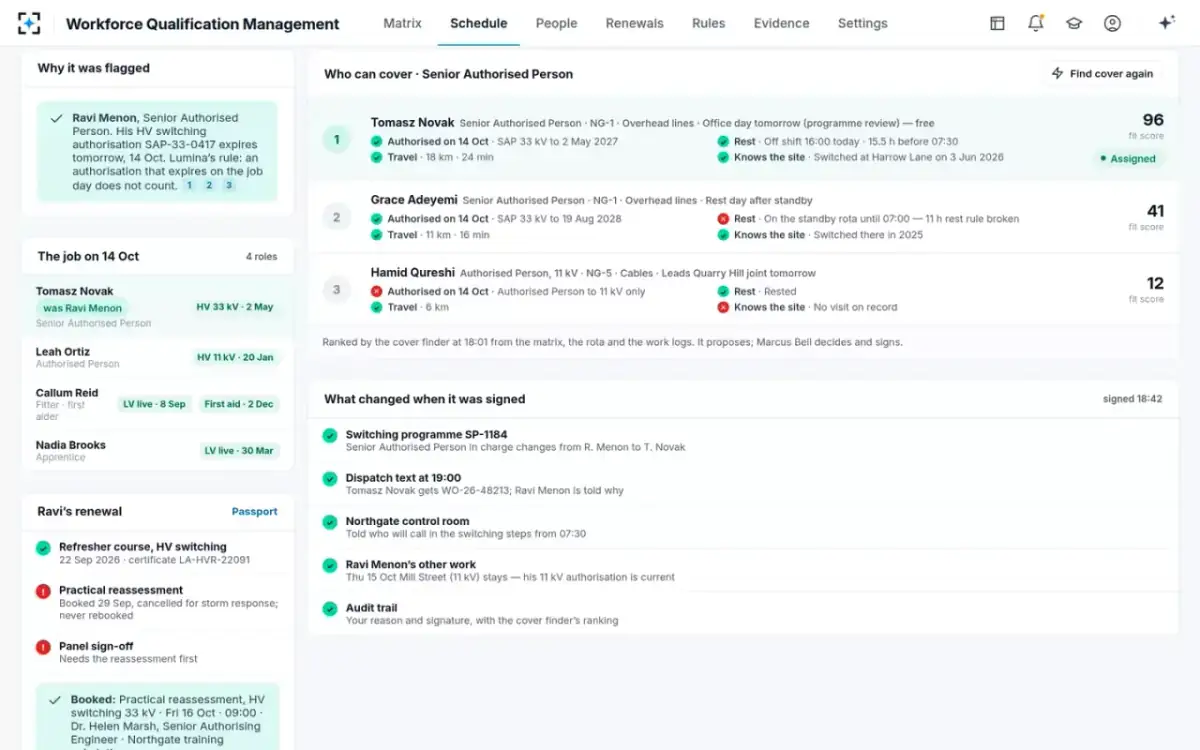Click the rank 3 circle beside Hamid Qureshi
Image resolution: width=1200 pixels, height=750 pixels.
336,290
